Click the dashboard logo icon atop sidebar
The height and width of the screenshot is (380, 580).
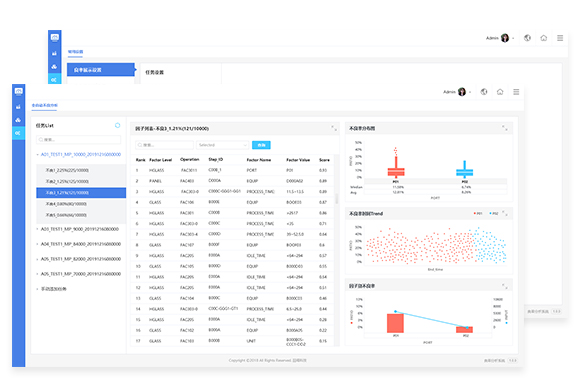point(18,91)
